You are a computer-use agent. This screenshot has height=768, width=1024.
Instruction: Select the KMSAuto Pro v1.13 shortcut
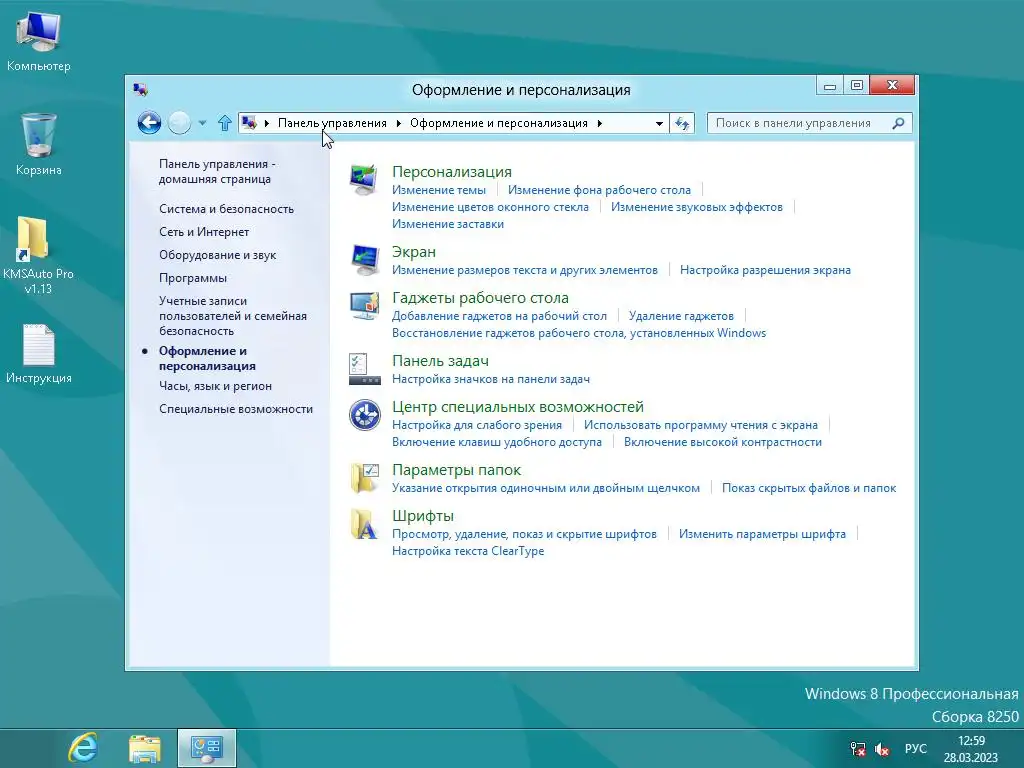(x=38, y=256)
